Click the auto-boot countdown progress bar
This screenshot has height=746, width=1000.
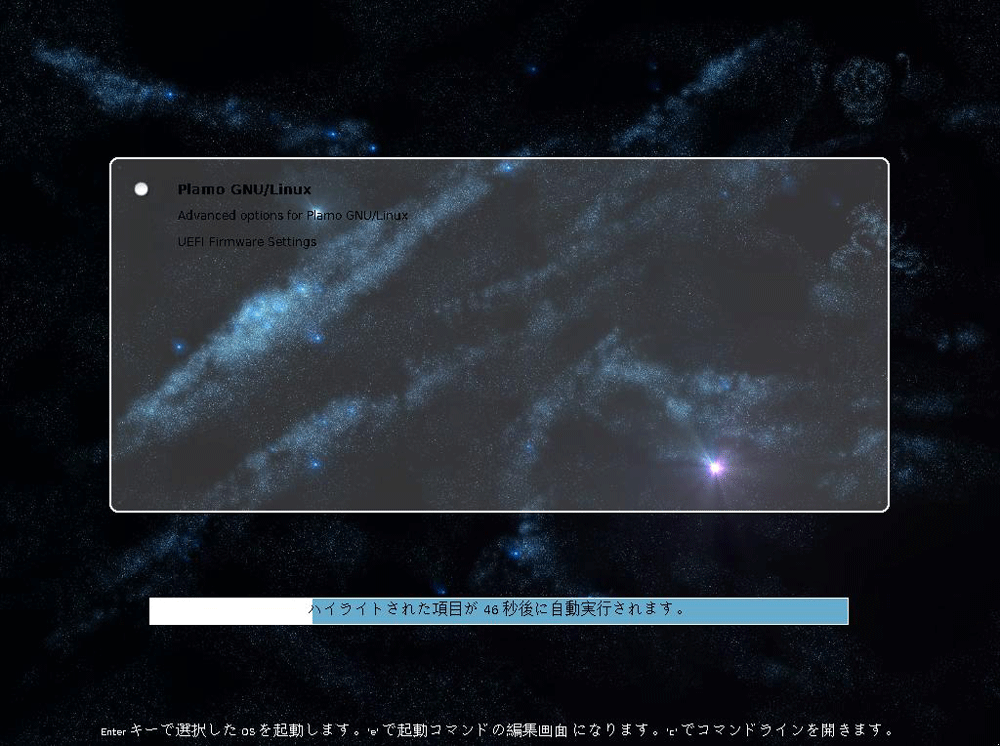point(499,611)
